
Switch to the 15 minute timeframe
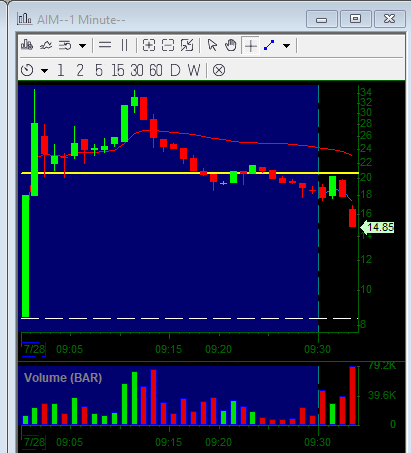(x=118, y=70)
